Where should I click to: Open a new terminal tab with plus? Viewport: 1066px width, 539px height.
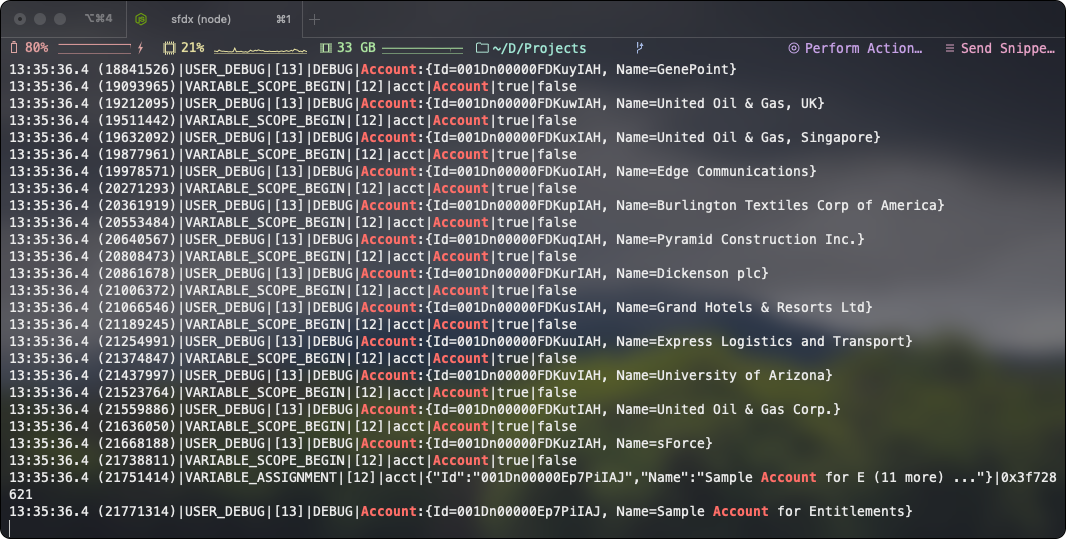tap(314, 19)
